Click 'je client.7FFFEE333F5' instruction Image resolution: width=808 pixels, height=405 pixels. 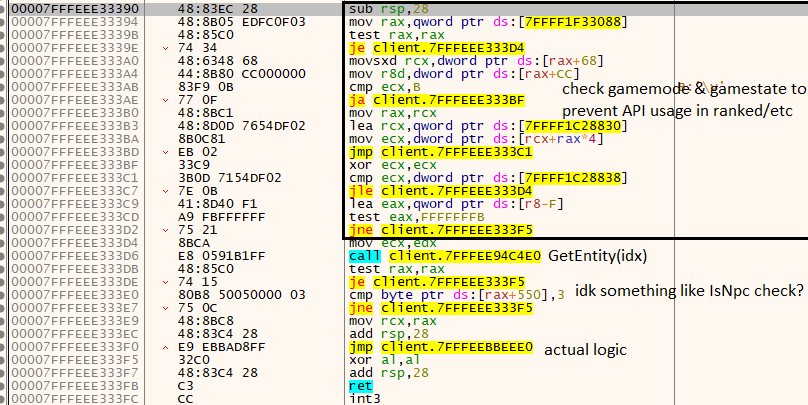pos(436,282)
